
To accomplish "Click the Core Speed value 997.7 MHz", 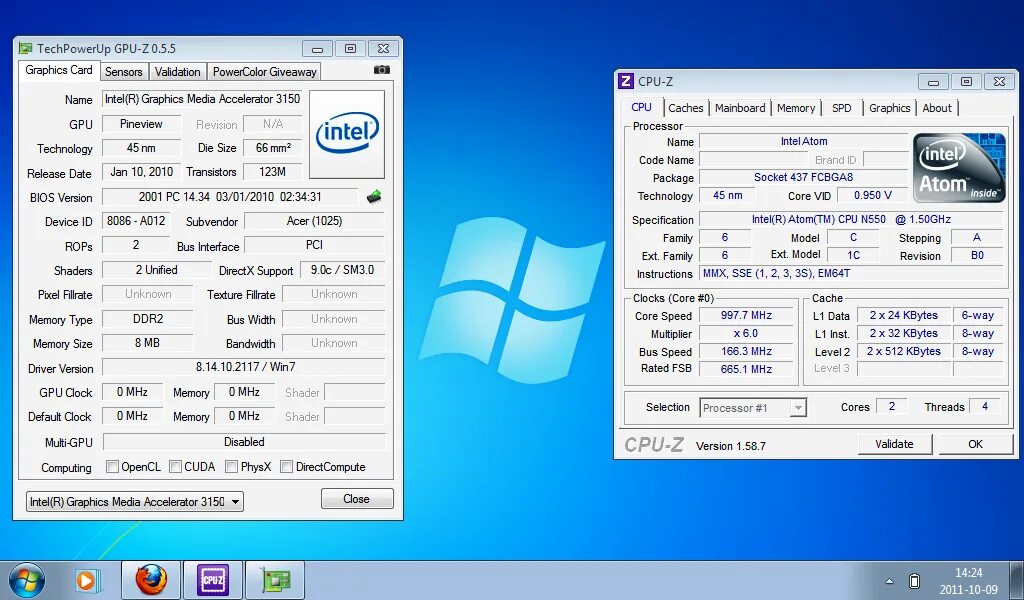I will [x=746, y=315].
